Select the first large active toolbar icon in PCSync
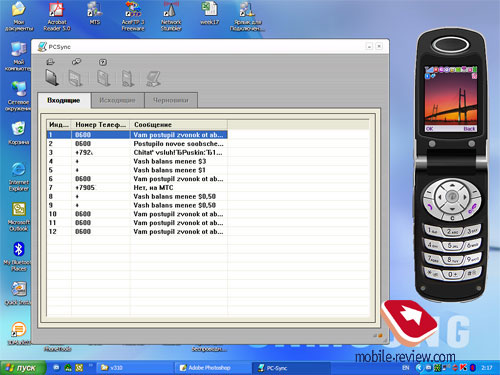Viewport: 500px width, 375px height. tap(52, 78)
